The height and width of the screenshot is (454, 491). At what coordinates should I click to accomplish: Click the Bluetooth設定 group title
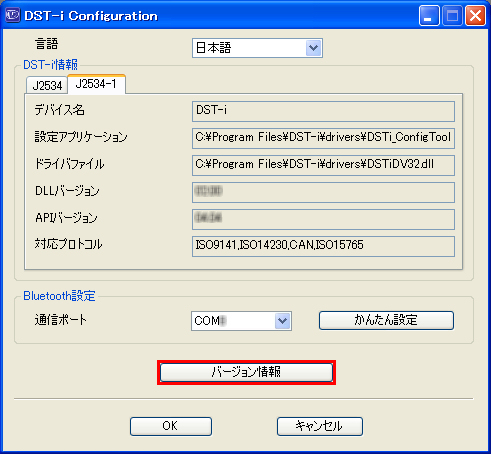point(59,296)
